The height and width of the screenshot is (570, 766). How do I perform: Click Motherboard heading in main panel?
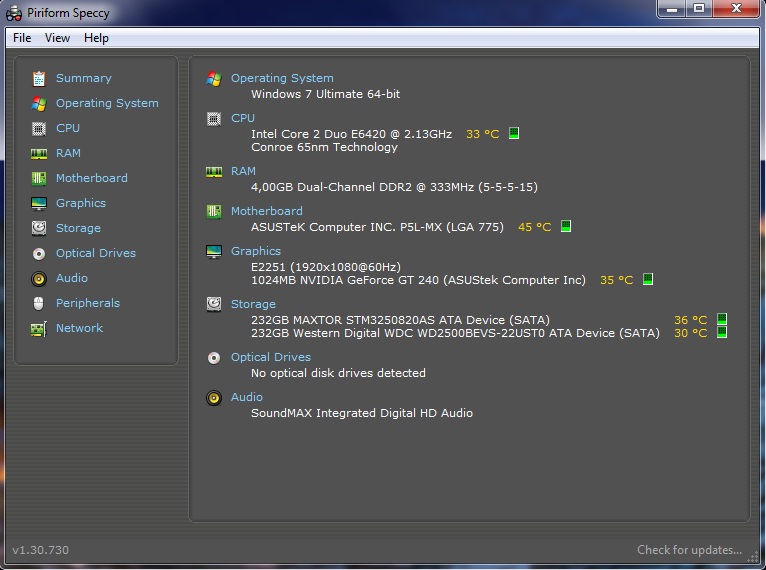(267, 211)
